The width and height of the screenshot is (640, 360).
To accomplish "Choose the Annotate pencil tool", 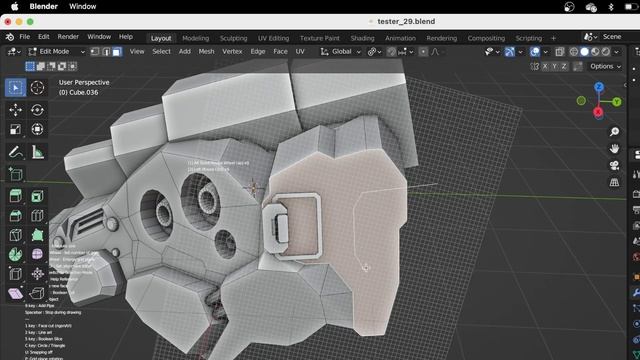I will pyautogui.click(x=16, y=152).
